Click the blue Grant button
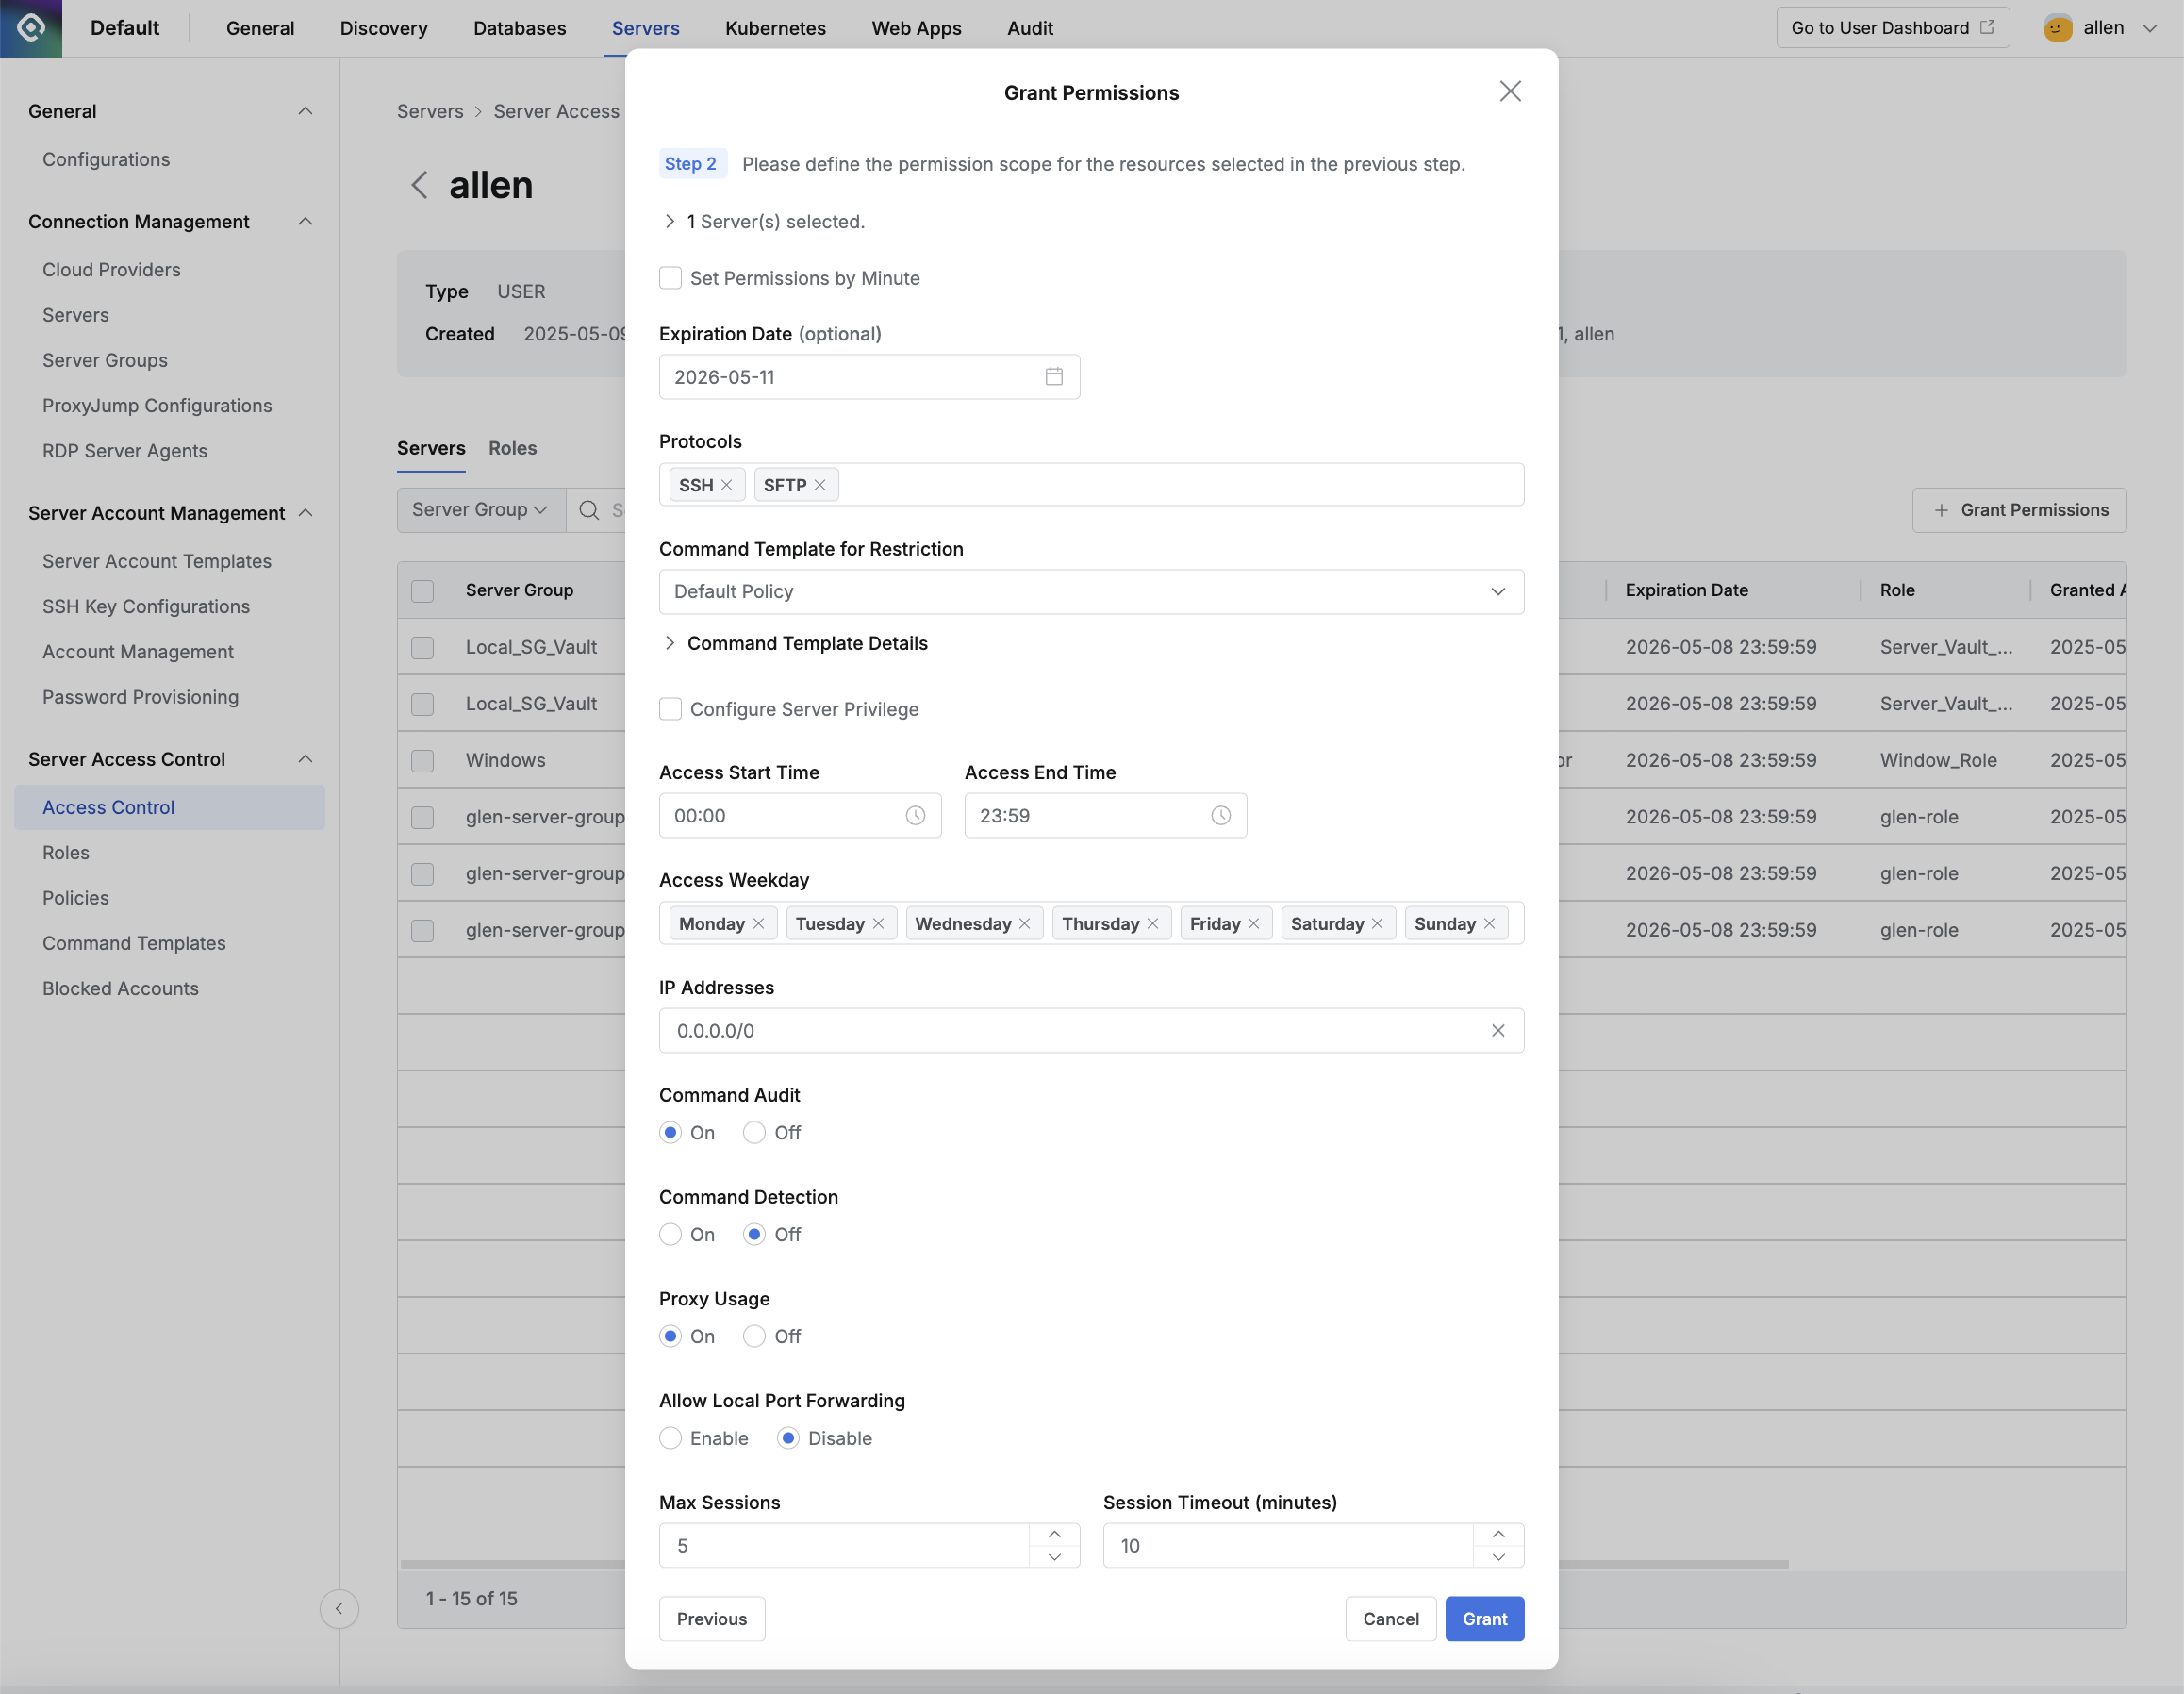Screen dimensions: 2184x1694 point(1484,1619)
